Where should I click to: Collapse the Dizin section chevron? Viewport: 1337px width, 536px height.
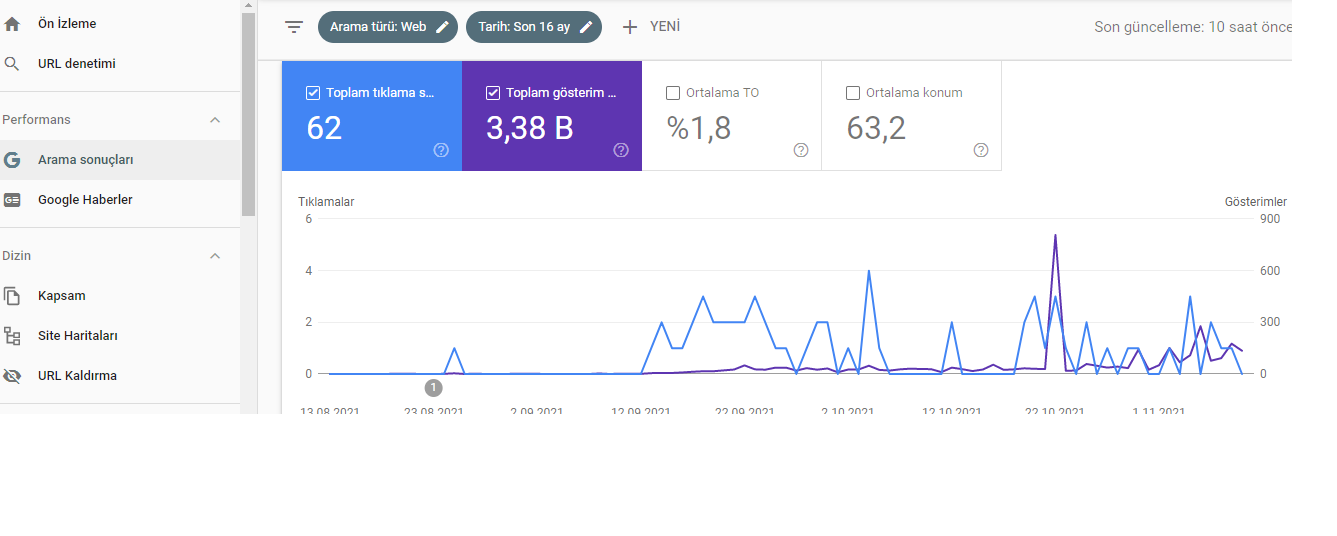(x=215, y=256)
